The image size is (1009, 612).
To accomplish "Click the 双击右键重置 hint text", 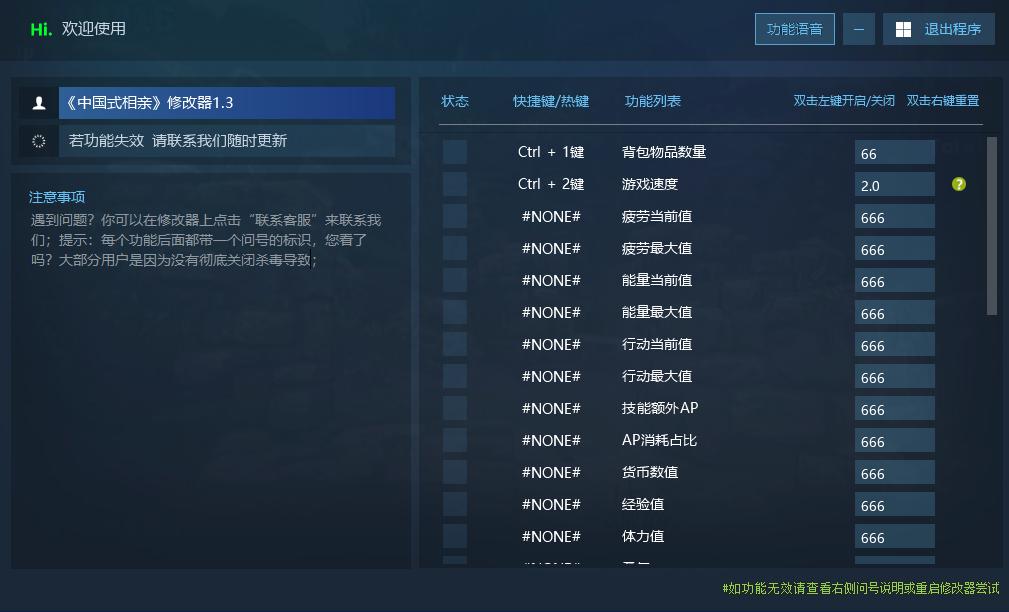I will click(x=943, y=101).
